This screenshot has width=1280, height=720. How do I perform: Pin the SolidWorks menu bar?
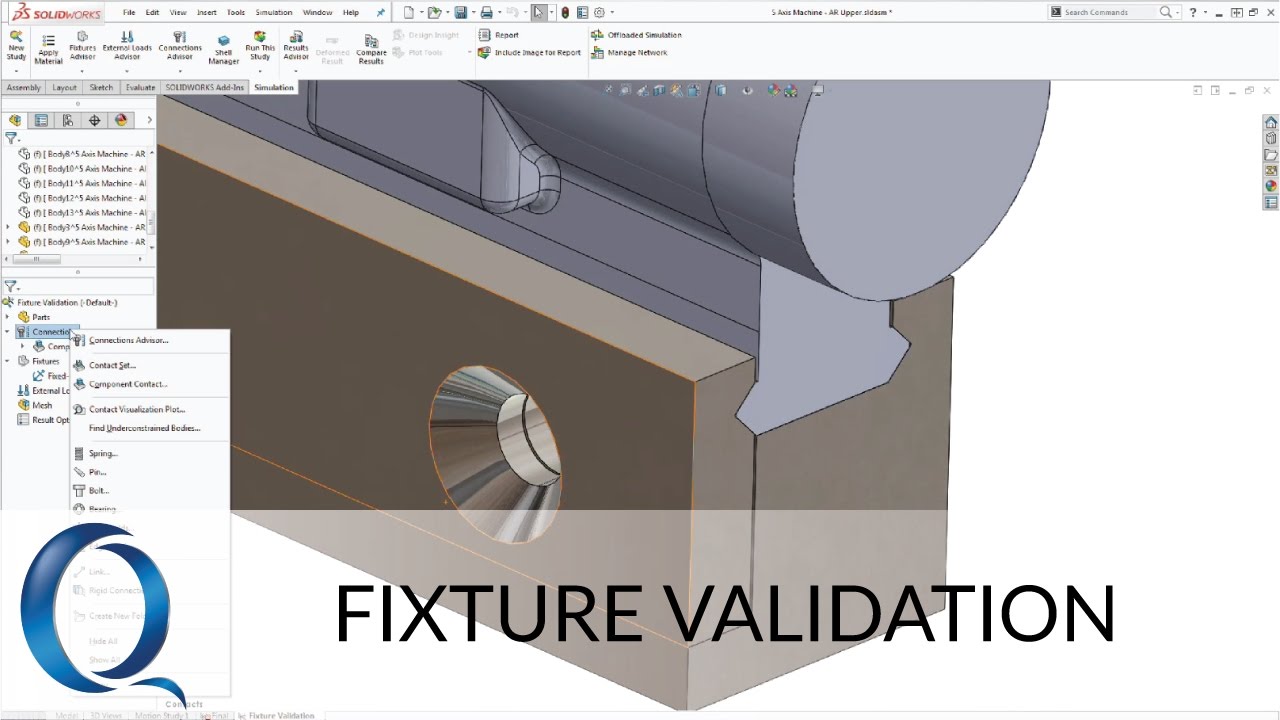click(x=380, y=13)
